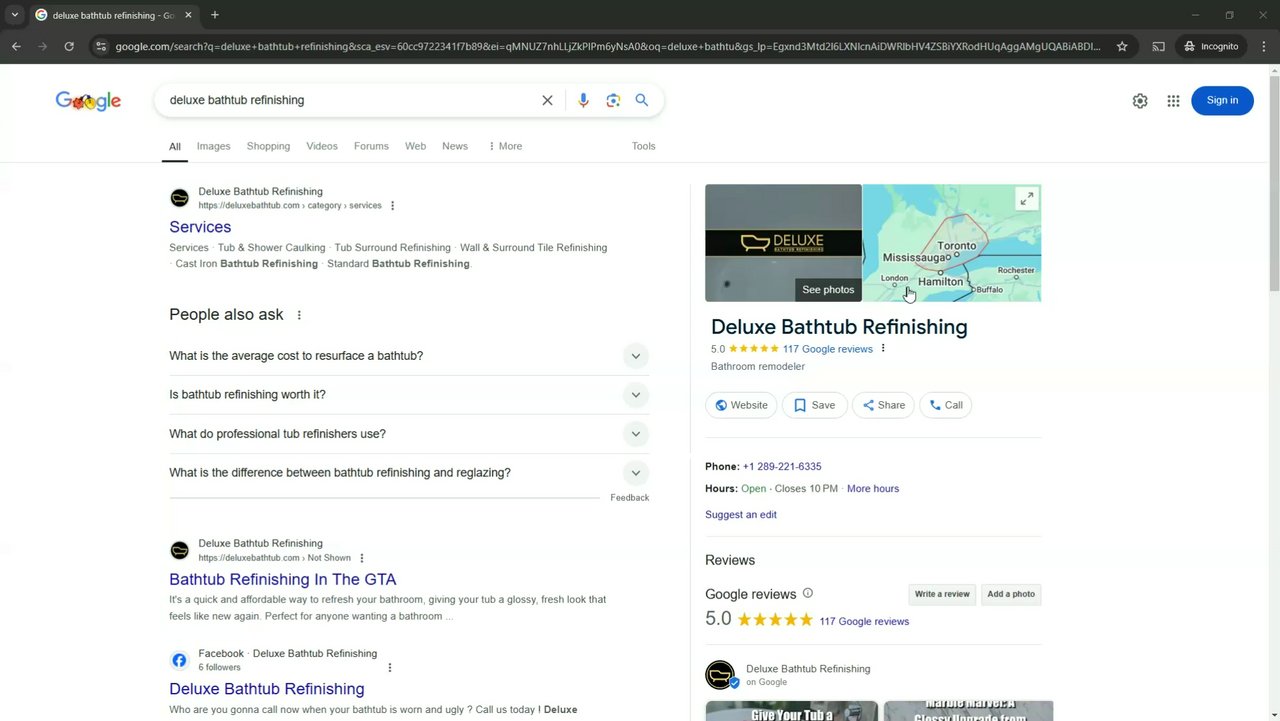Click the cast media icon in toolbar

pyautogui.click(x=1158, y=46)
